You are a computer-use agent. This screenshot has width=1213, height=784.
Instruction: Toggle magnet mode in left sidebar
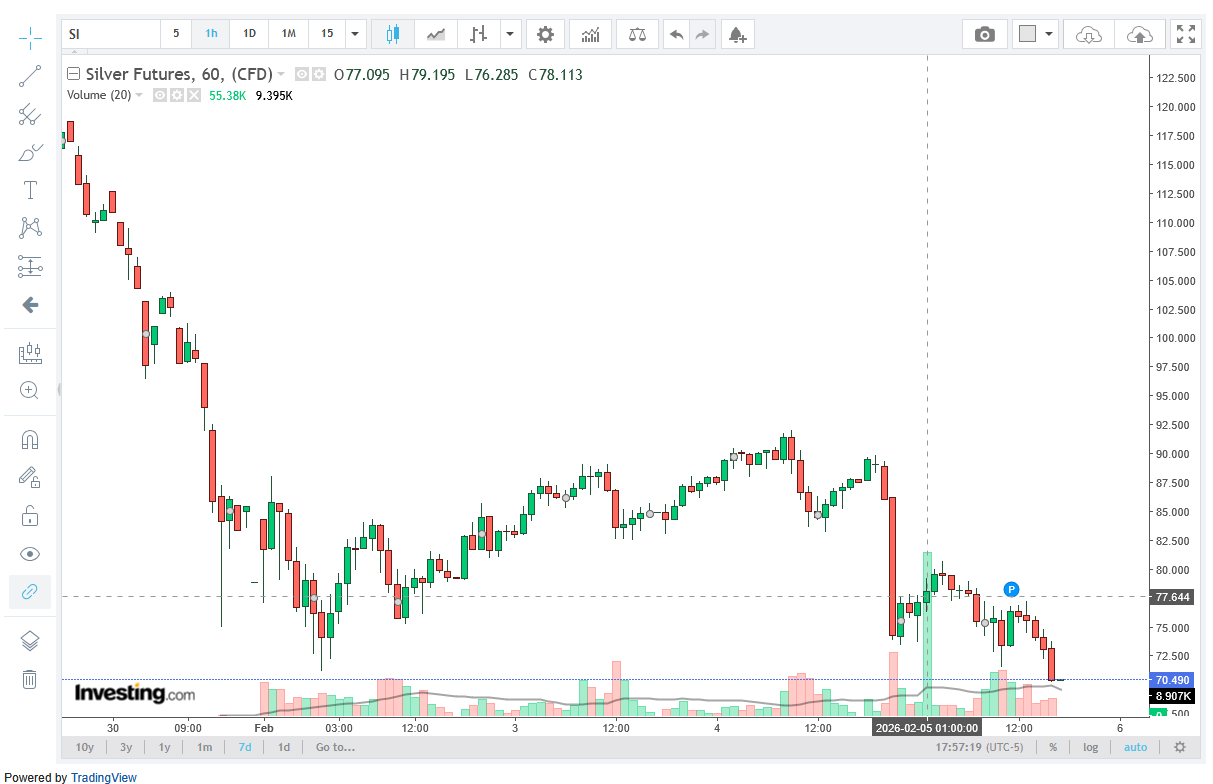point(30,440)
